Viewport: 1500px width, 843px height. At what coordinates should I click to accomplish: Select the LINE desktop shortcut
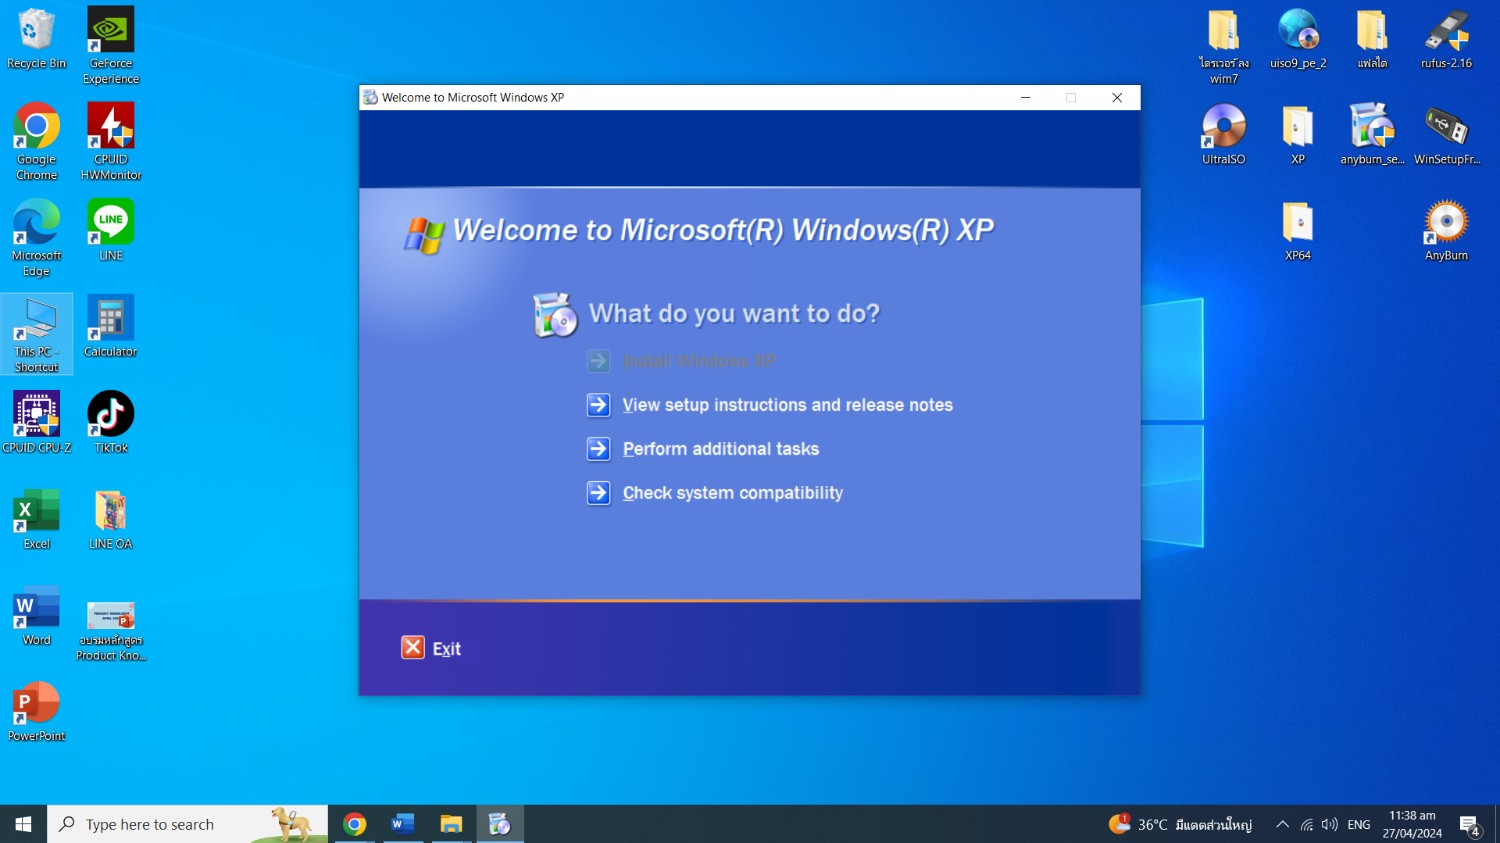click(x=111, y=230)
